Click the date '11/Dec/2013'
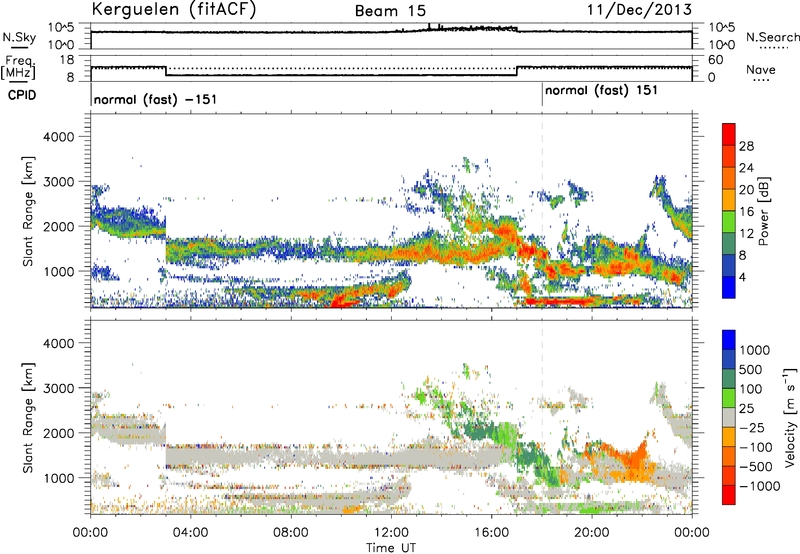This screenshot has height=554, width=800. pos(639,10)
